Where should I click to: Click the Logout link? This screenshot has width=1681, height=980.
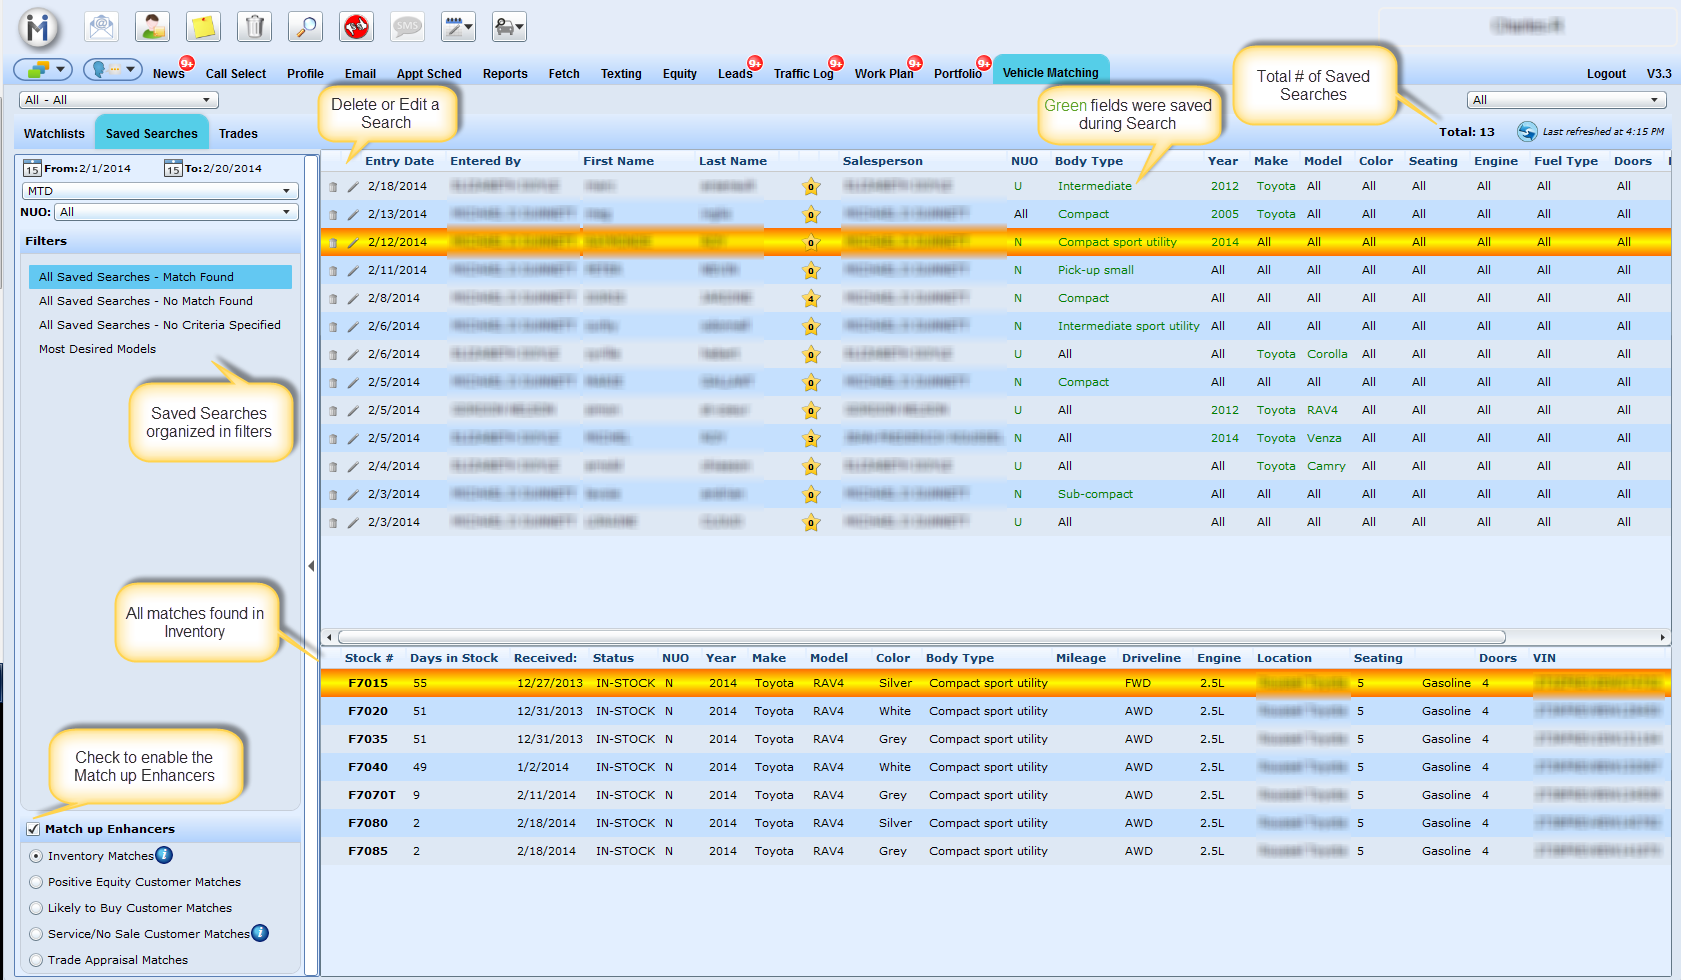(x=1606, y=74)
